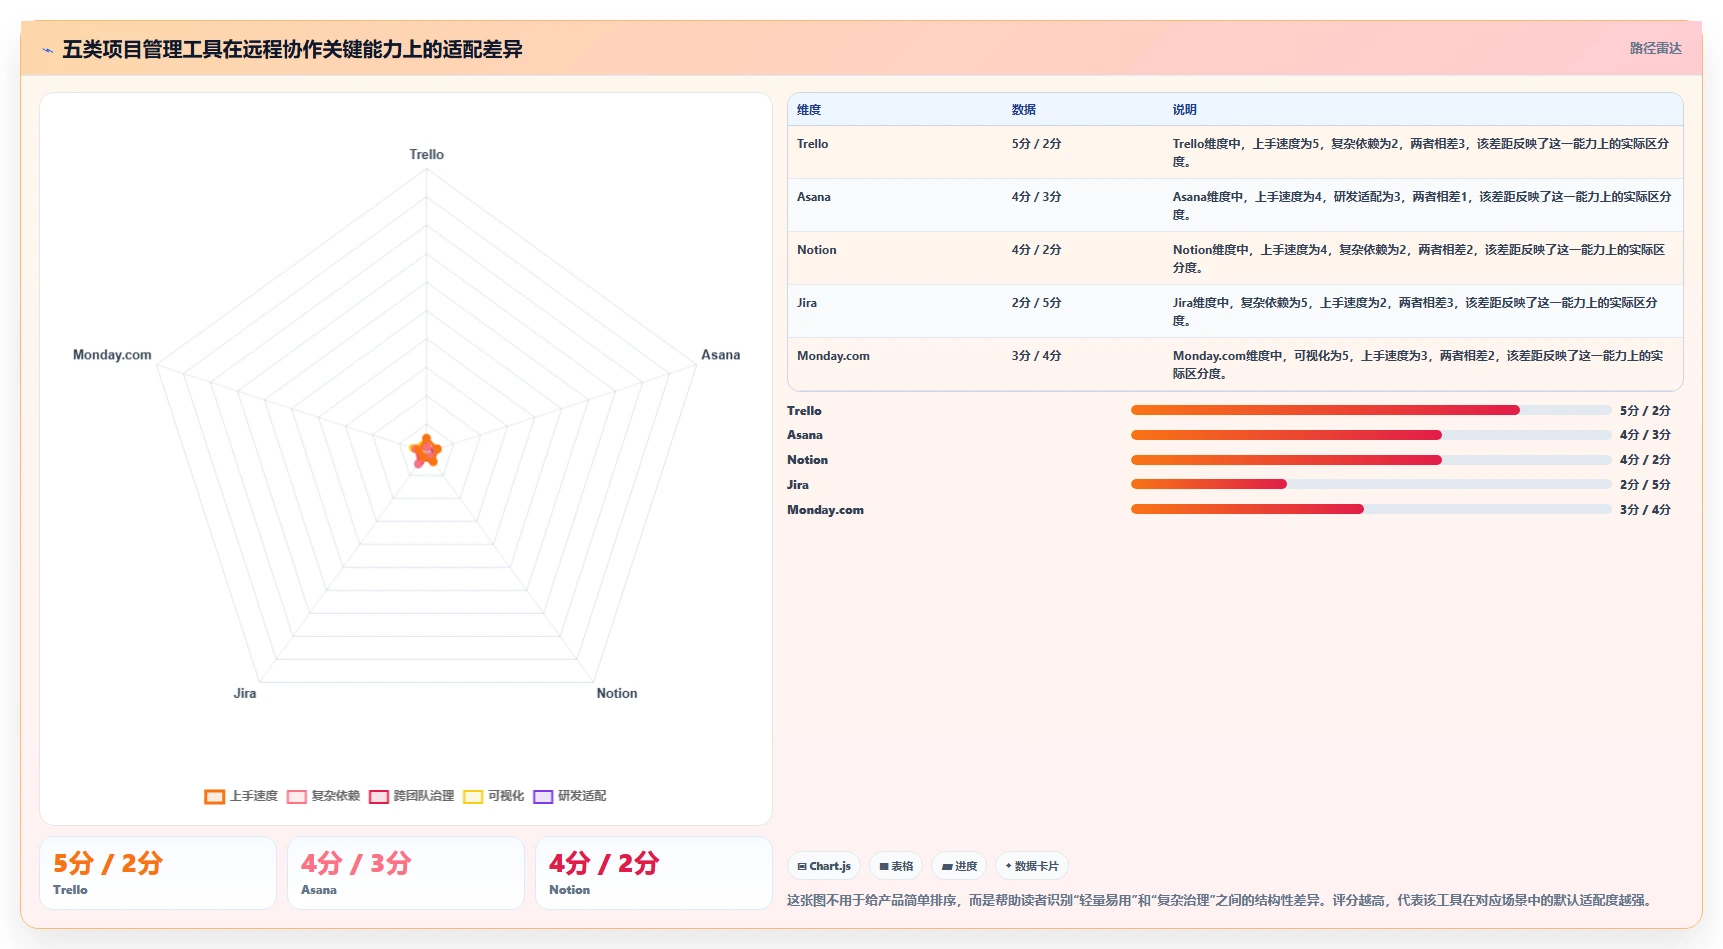The height and width of the screenshot is (949, 1723).
Task: Click the purple 研发适配 legend color box
Action: point(543,797)
